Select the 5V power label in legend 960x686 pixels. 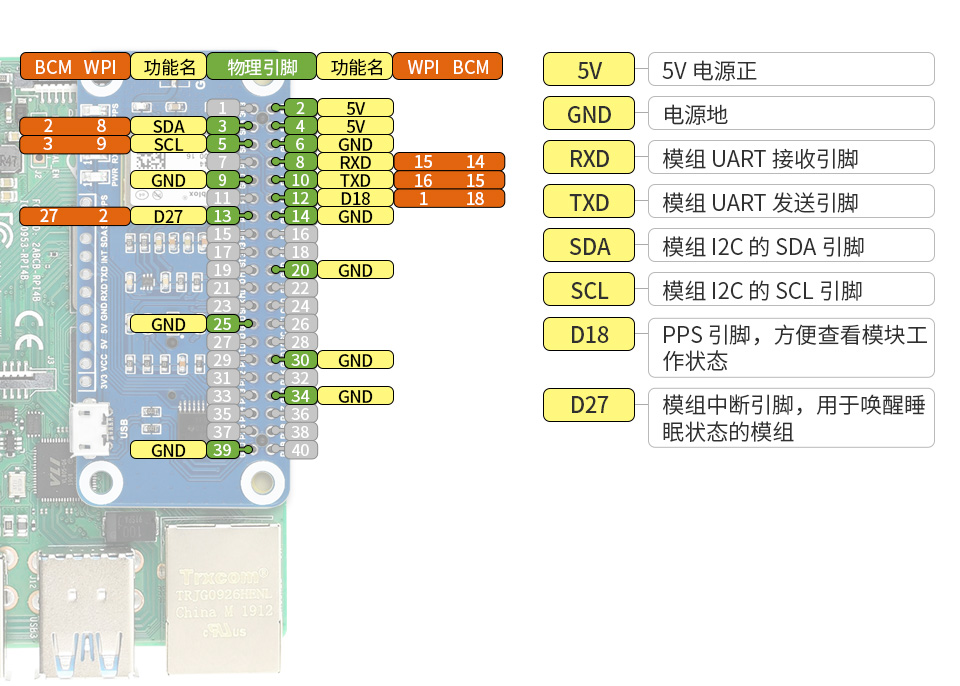[x=588, y=70]
